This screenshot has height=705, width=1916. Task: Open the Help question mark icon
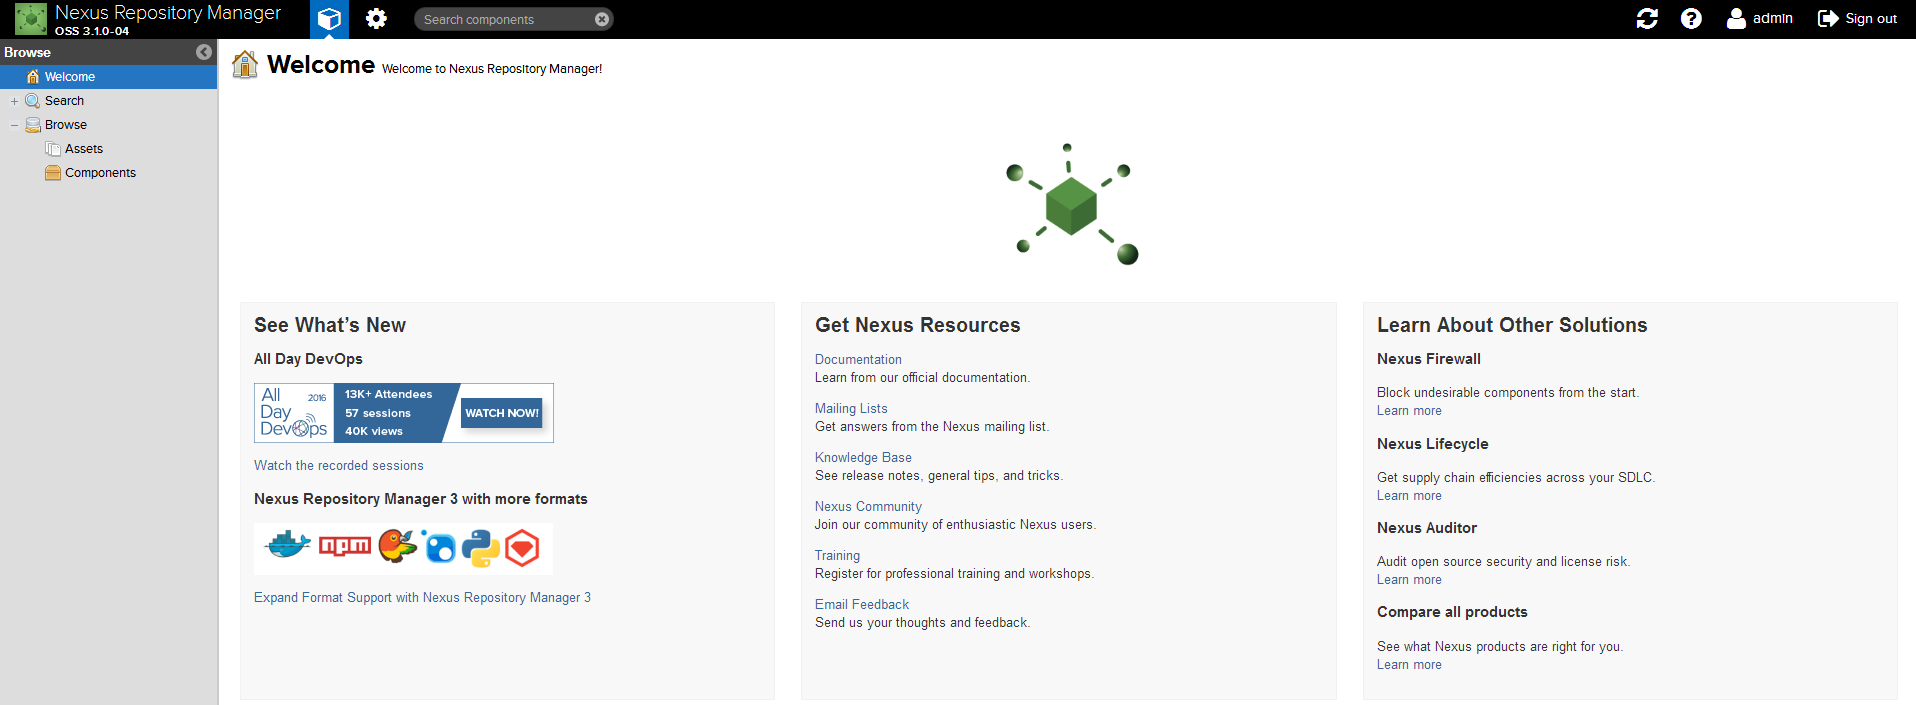tap(1691, 19)
